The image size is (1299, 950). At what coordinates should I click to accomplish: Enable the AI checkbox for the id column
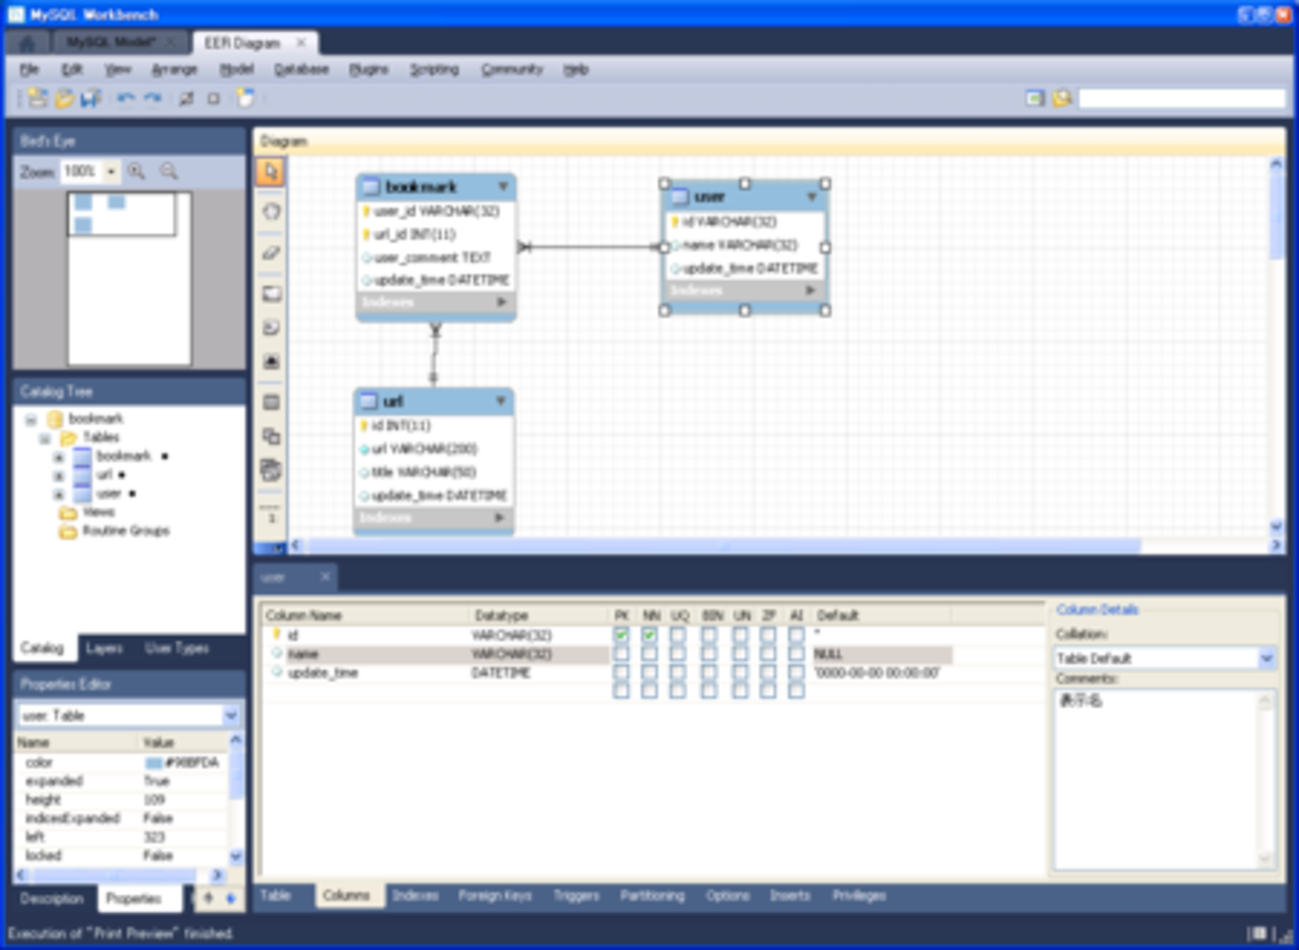pos(796,635)
